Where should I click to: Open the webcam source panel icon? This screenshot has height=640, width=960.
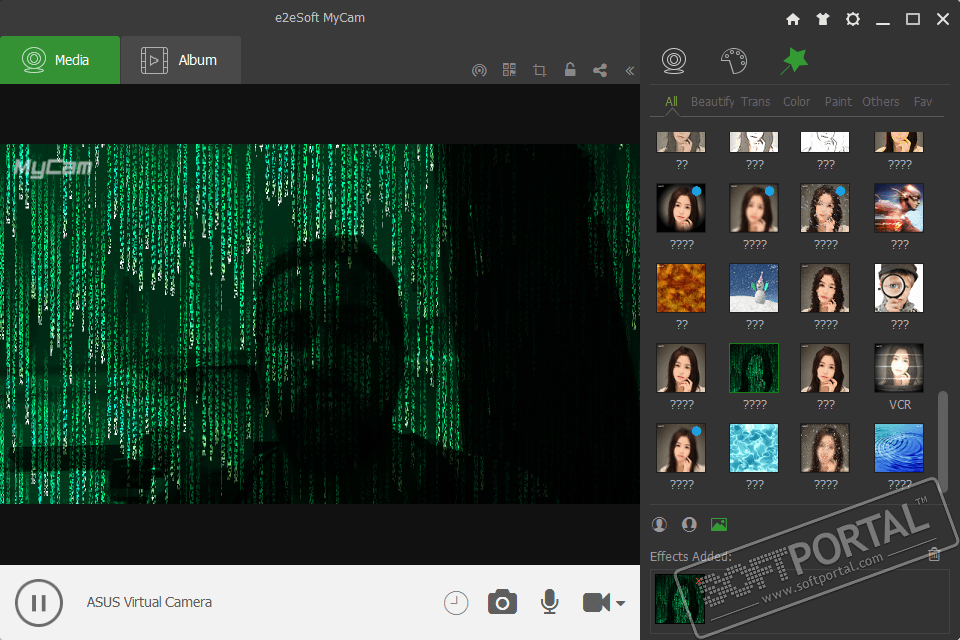point(674,61)
